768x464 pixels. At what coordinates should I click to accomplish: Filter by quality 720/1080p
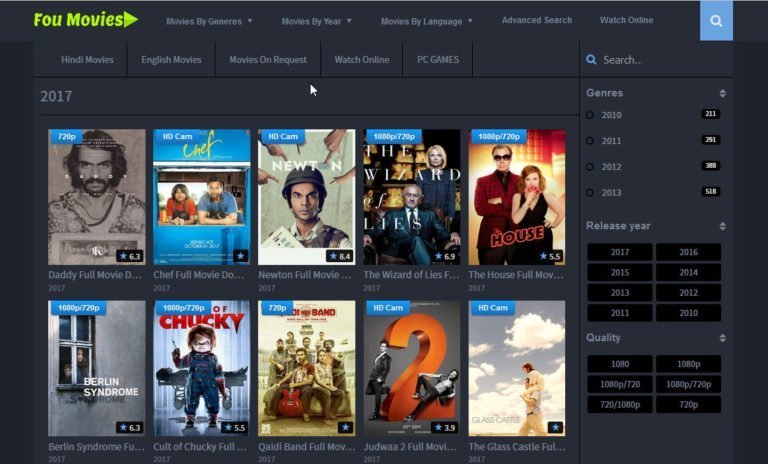coord(620,404)
